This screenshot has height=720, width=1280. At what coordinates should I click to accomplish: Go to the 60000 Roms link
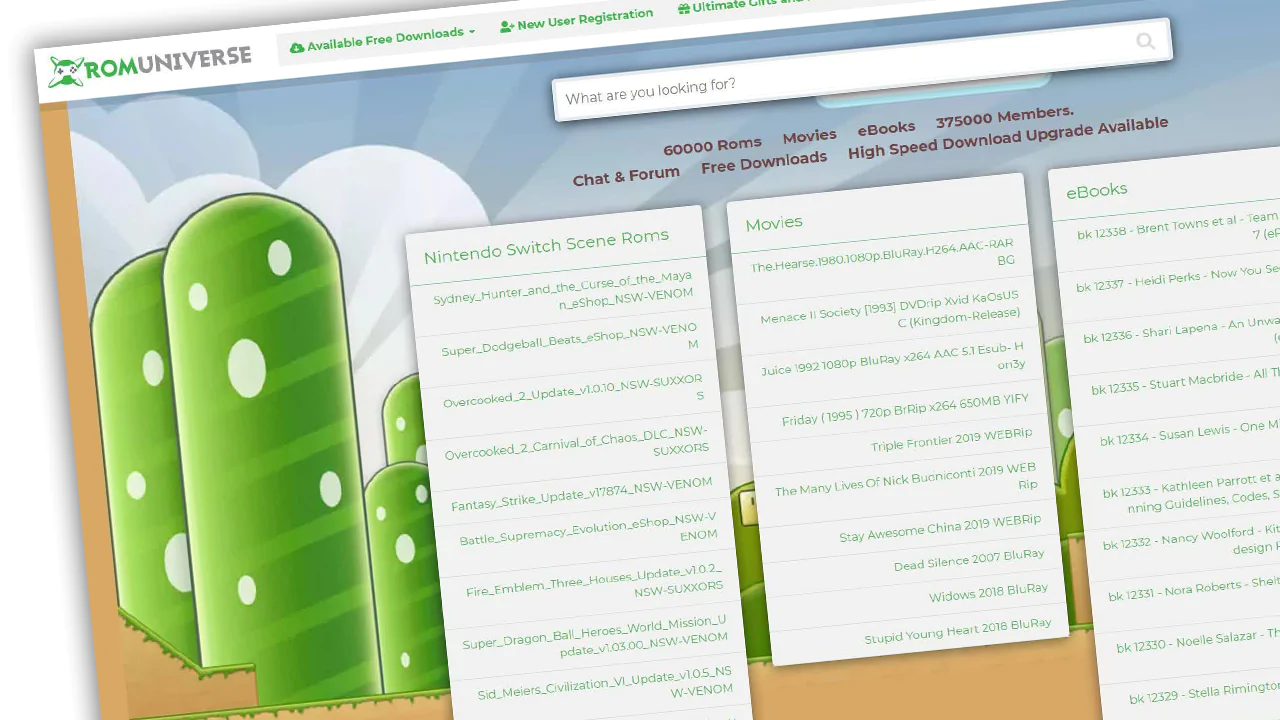(712, 145)
